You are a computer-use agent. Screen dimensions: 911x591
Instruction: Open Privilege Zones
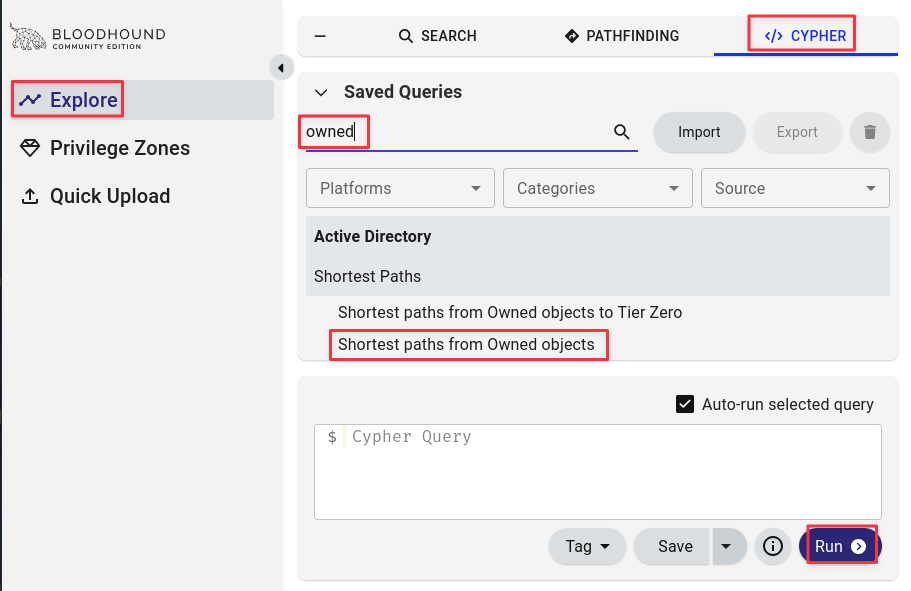click(105, 148)
